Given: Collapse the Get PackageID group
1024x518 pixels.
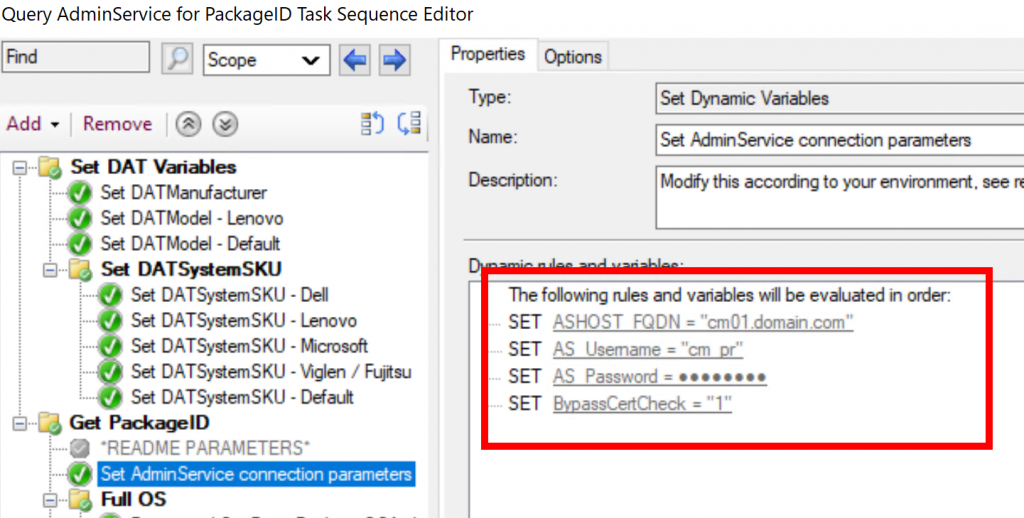Looking at the screenshot, I should click(x=19, y=424).
